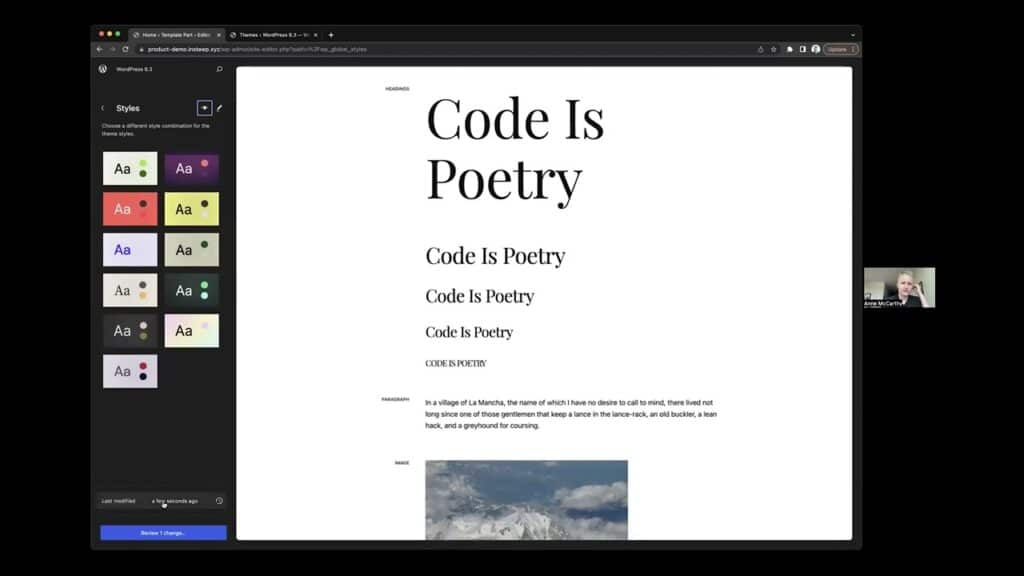Go back from the Styles panel
The image size is (1024, 576).
[103, 108]
